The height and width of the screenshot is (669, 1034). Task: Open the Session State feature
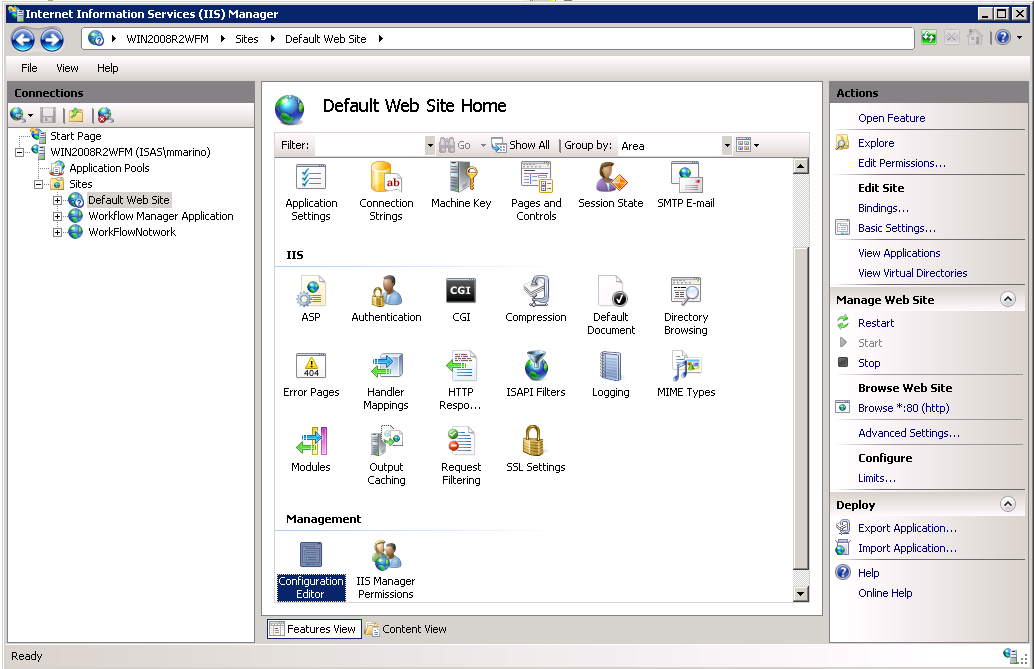pos(611,186)
